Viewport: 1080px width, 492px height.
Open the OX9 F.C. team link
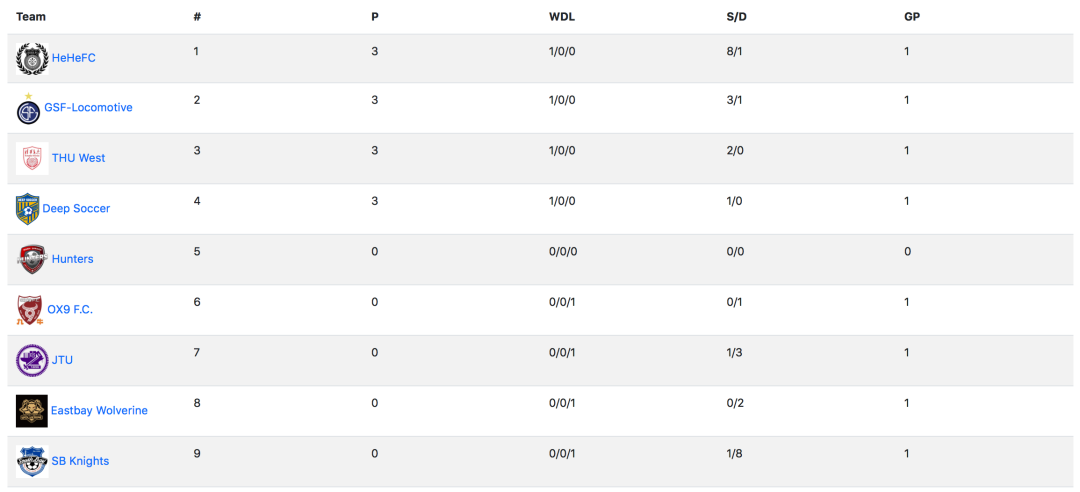pos(70,309)
